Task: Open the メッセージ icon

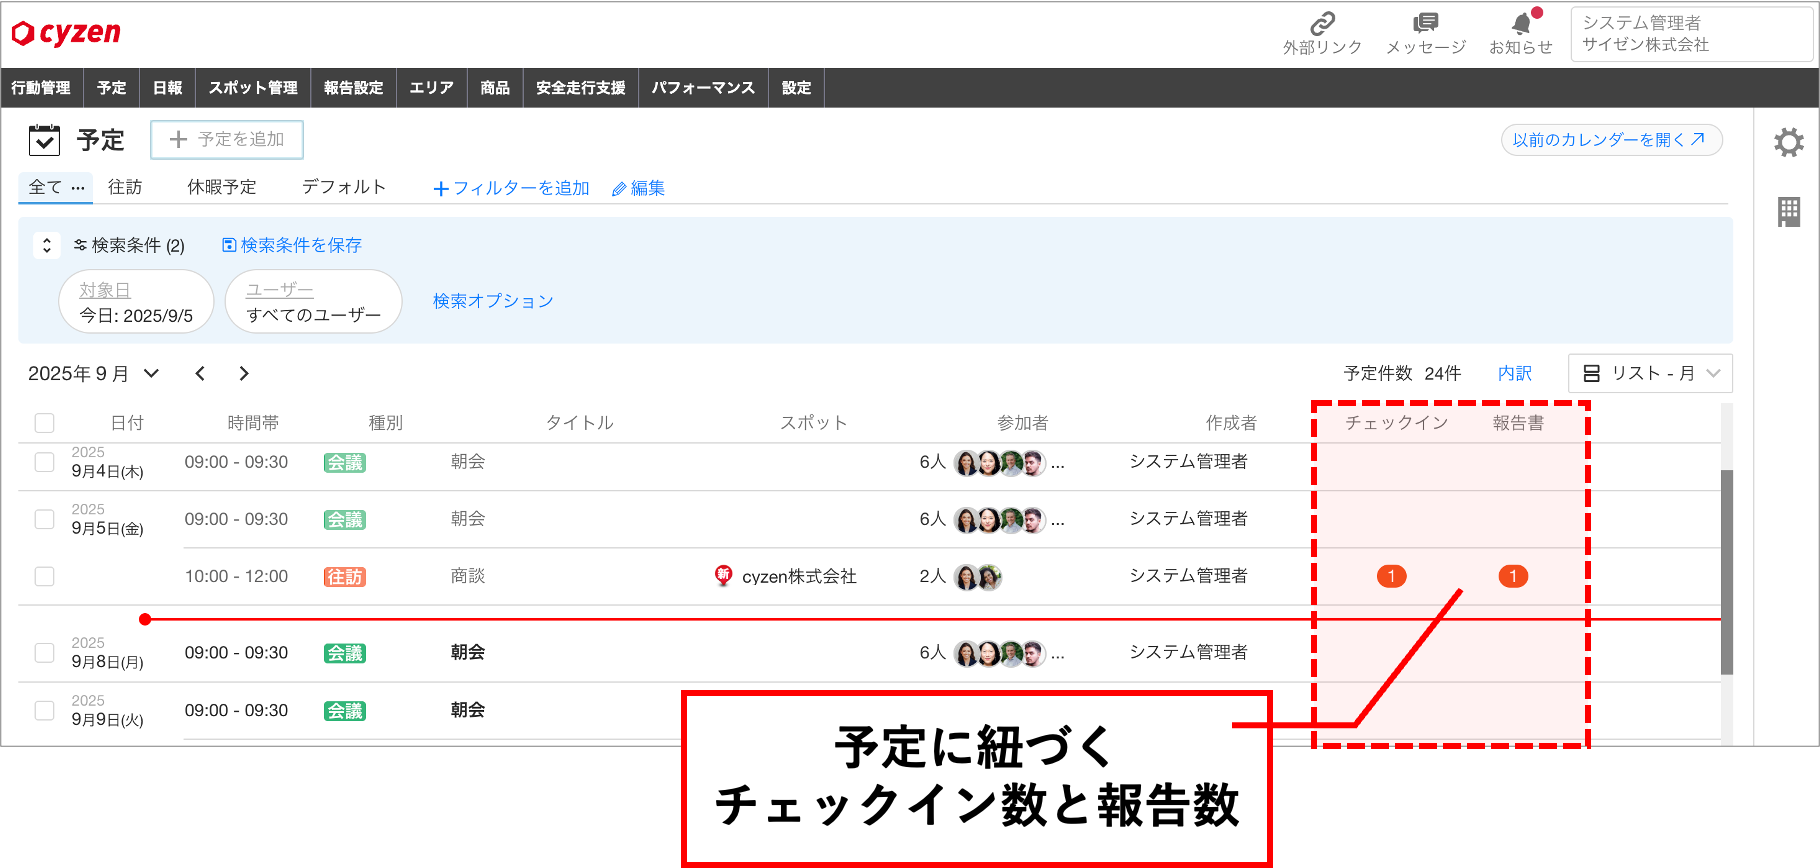Action: 1426,22
